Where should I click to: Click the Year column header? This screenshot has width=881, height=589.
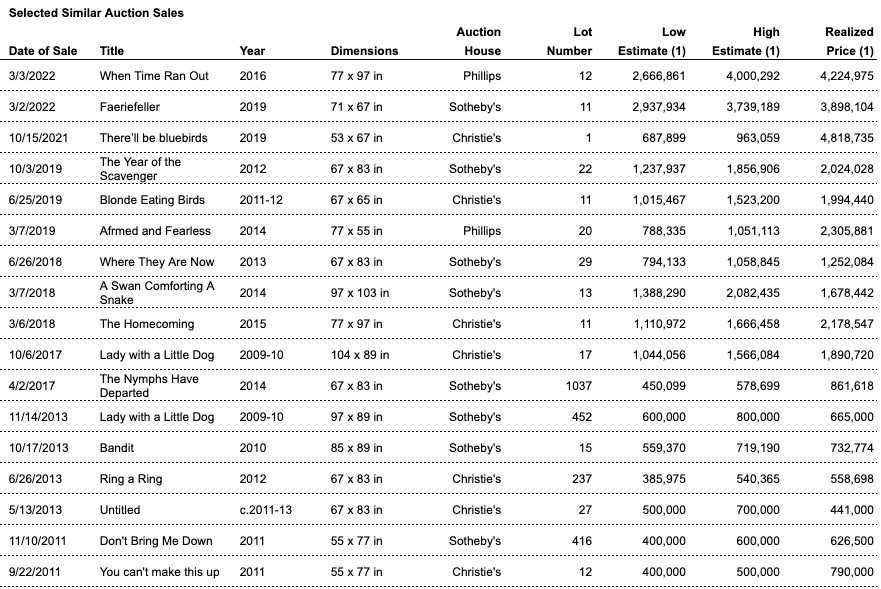point(253,51)
